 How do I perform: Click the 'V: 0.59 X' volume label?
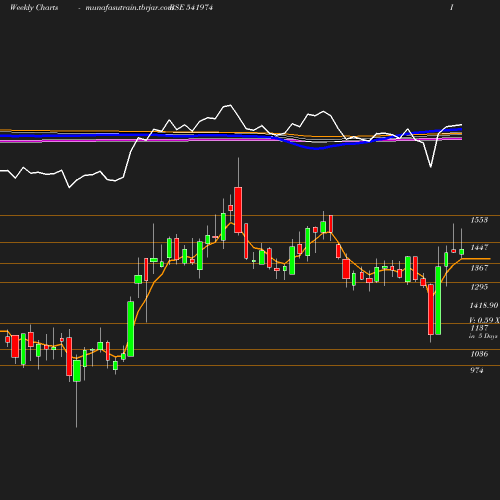(484, 320)
